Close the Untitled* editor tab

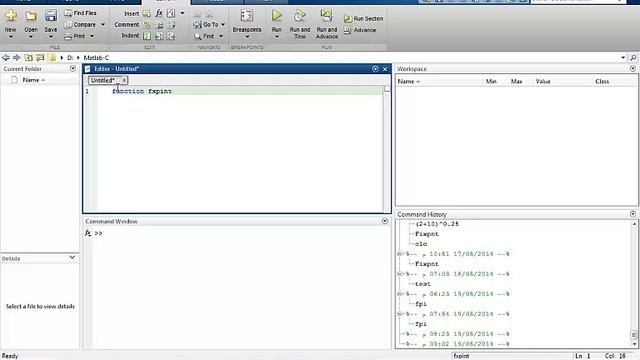point(124,80)
